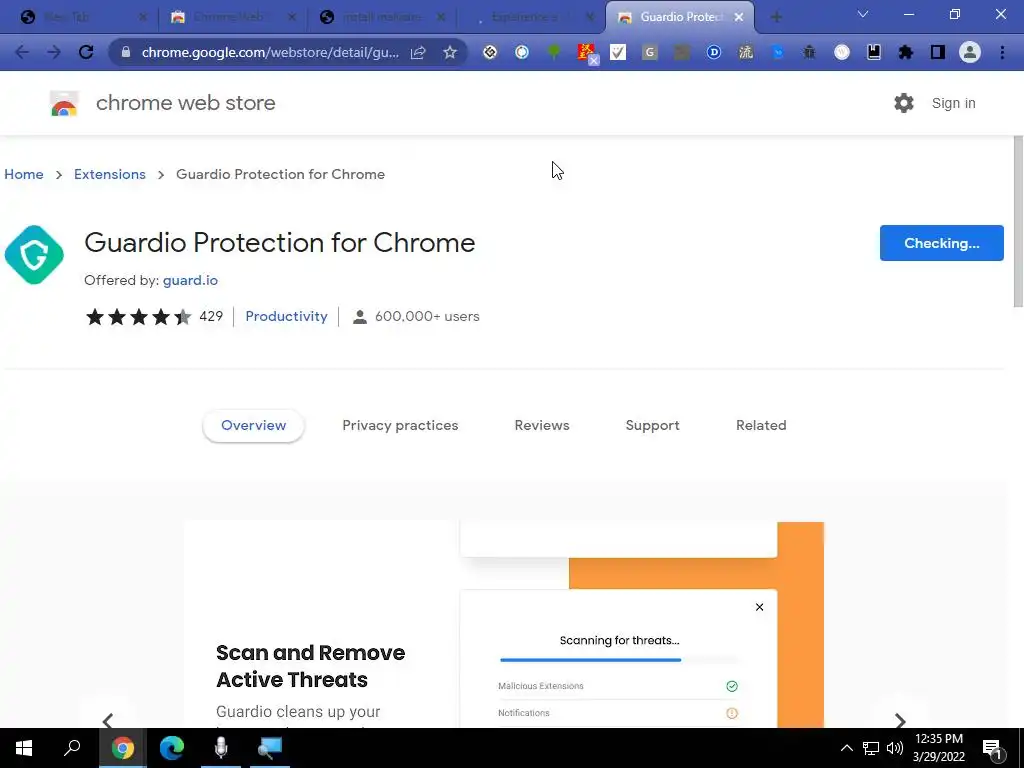
Task: Go back to previous page
Action: point(22,52)
